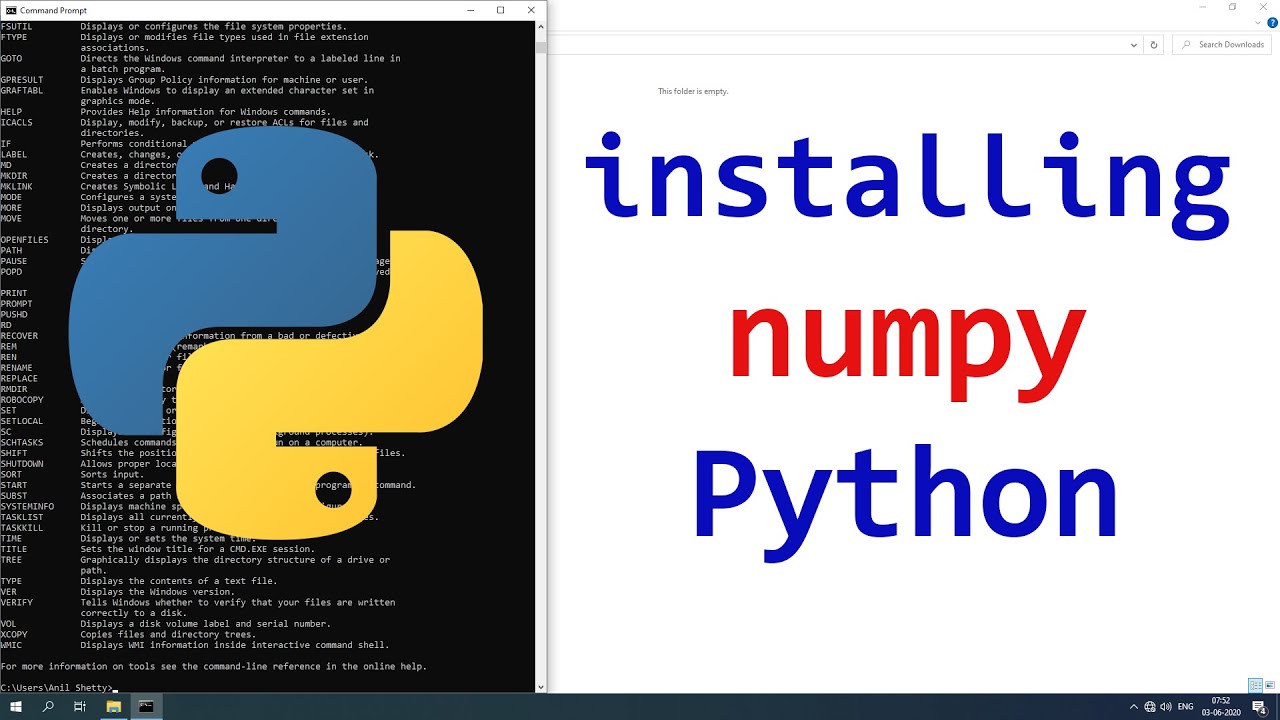Image resolution: width=1280 pixels, height=720 pixels.
Task: Click the MKLINK command name
Action: (x=17, y=187)
